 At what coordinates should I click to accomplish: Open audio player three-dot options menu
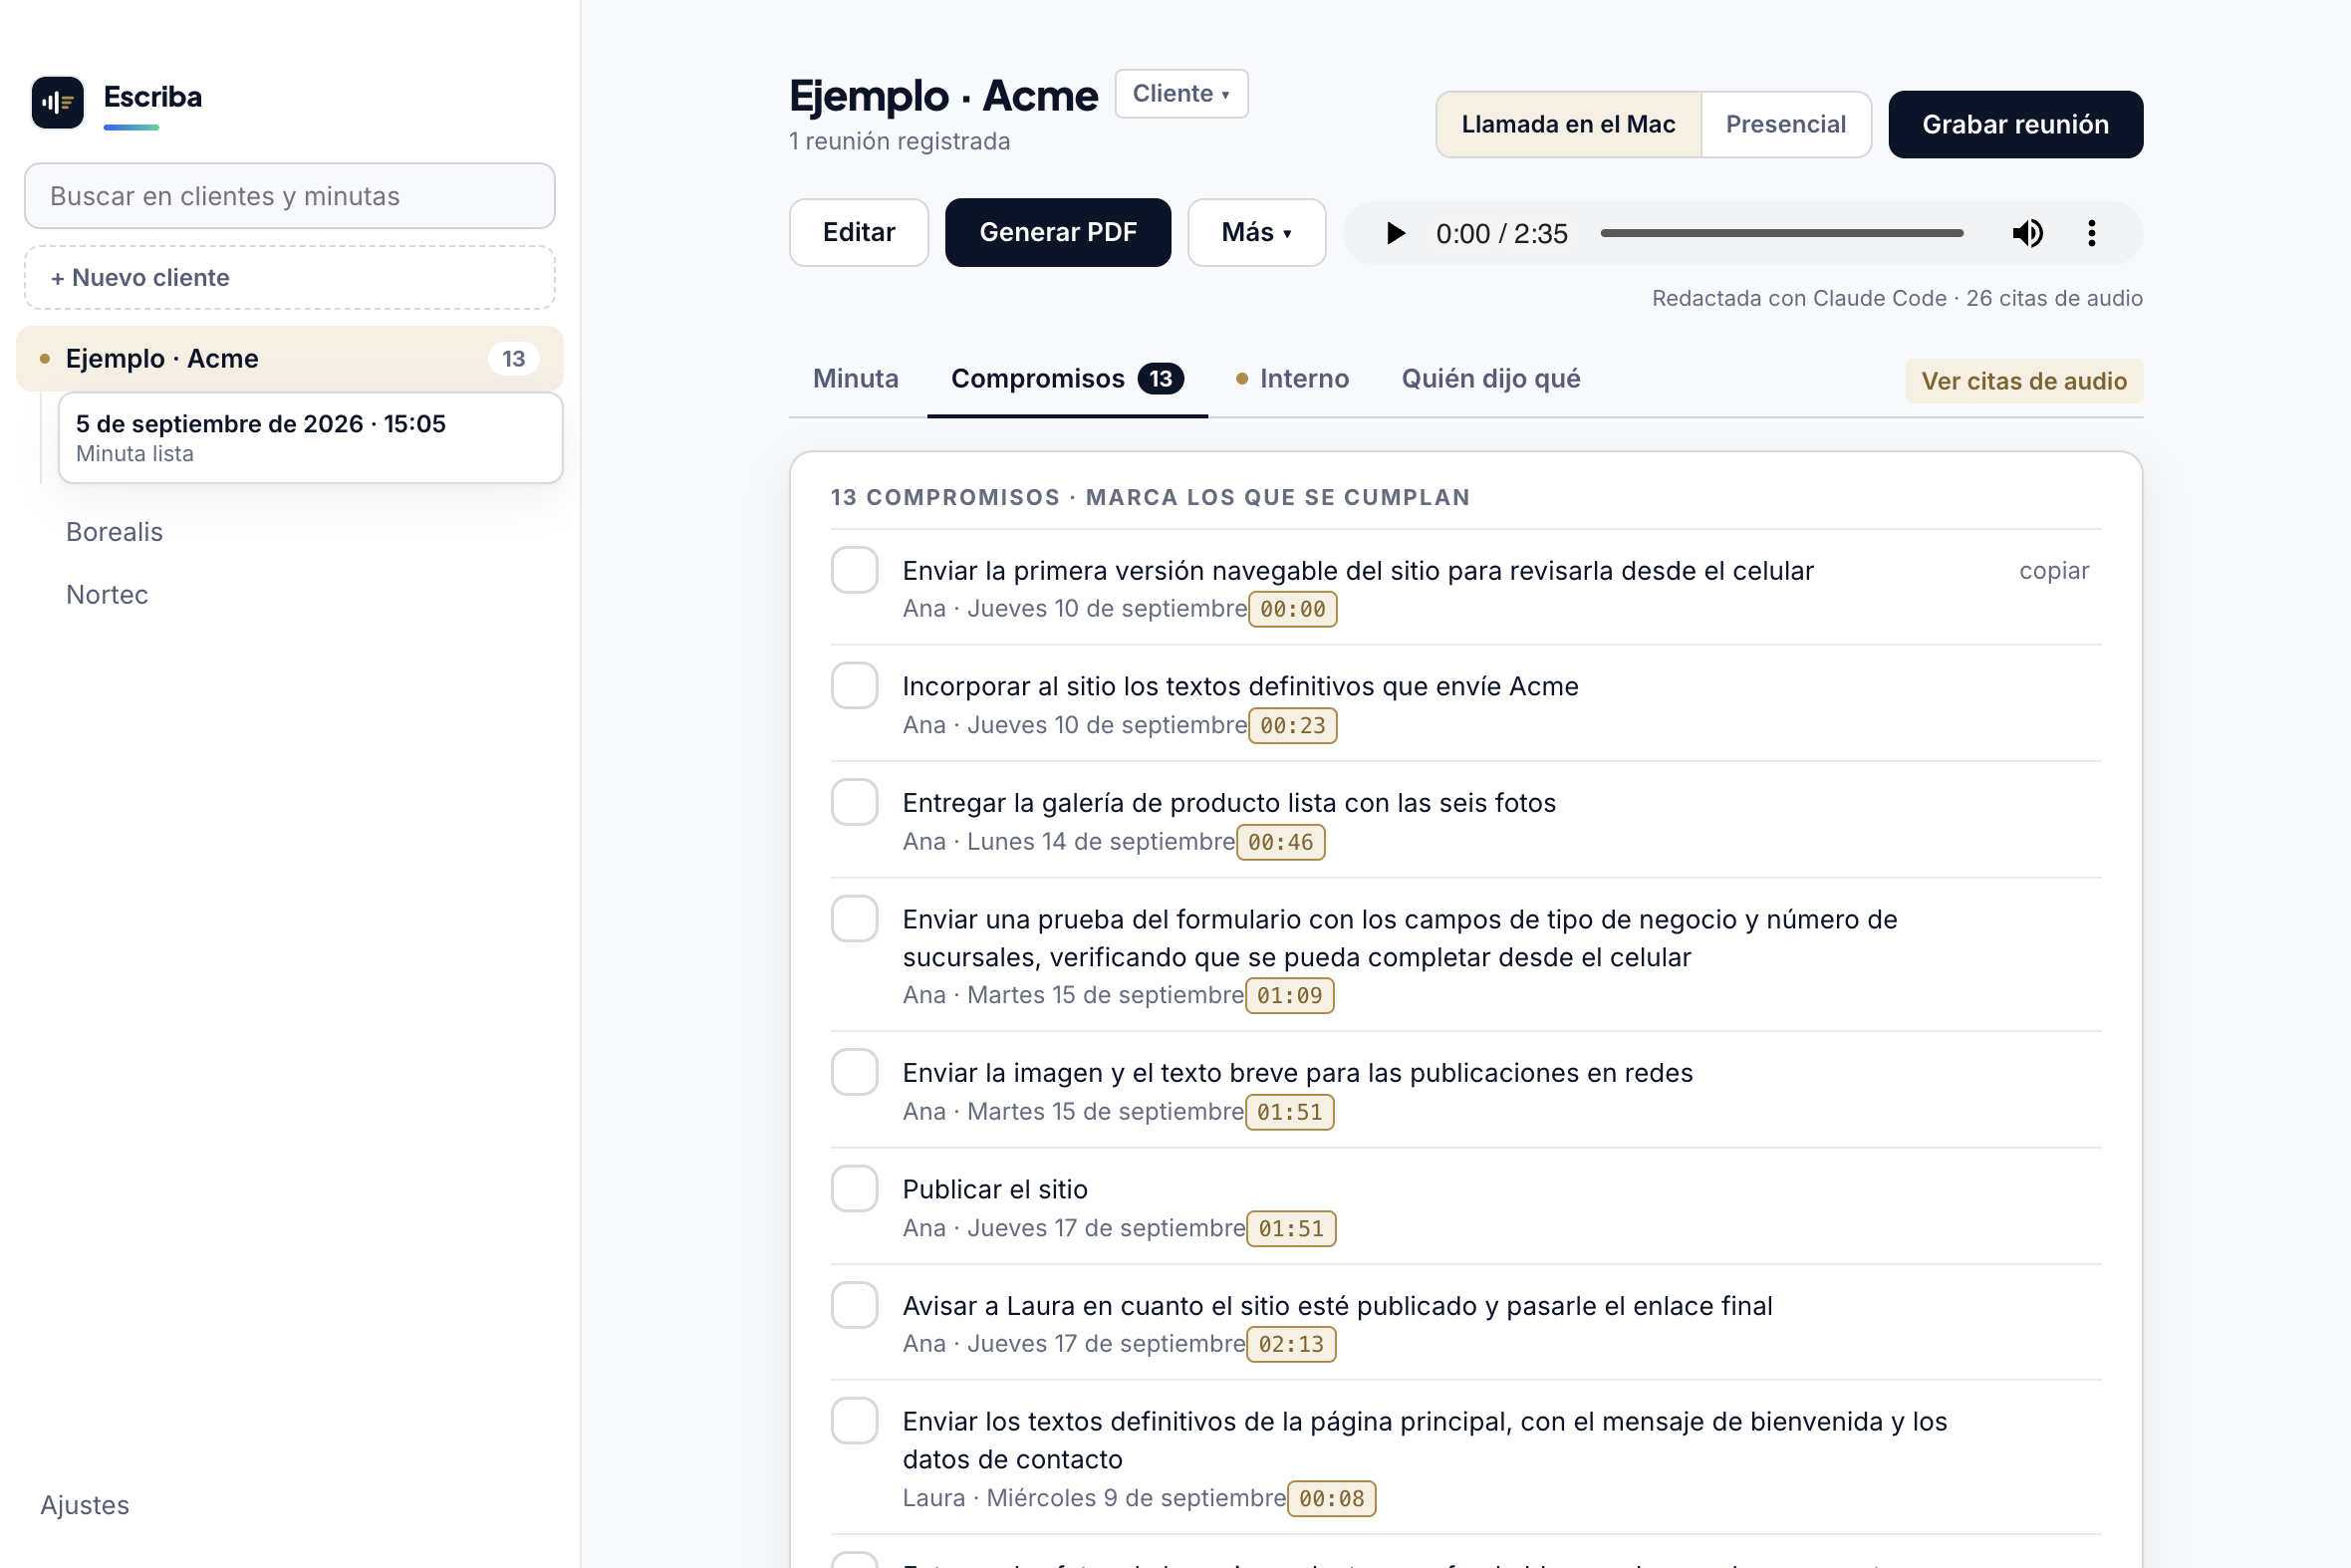point(2091,233)
